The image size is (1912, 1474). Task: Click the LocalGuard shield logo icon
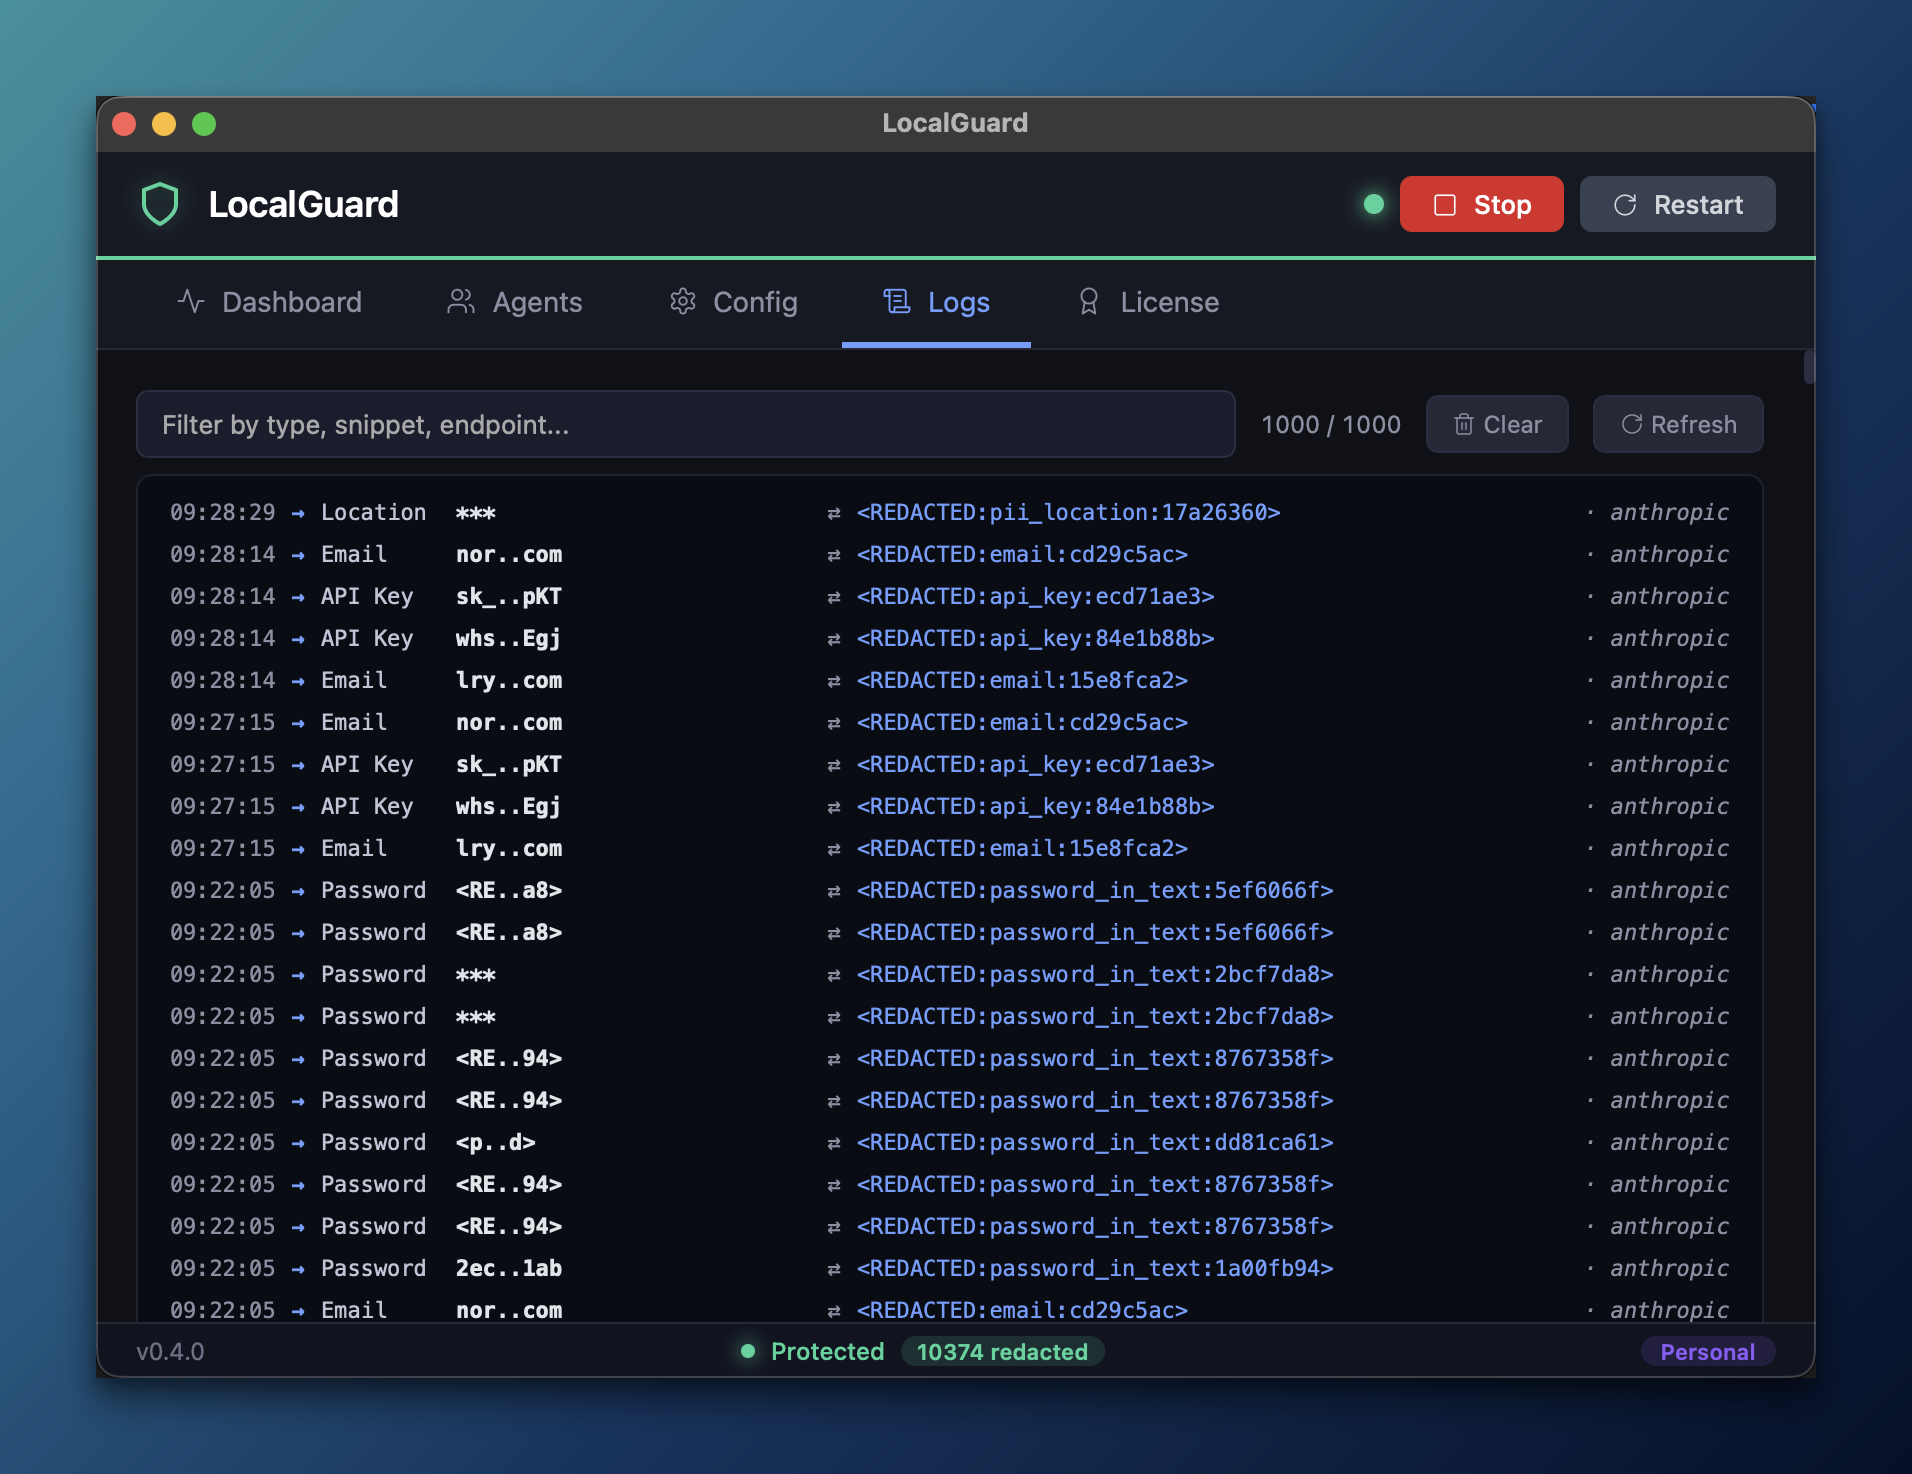[x=160, y=204]
